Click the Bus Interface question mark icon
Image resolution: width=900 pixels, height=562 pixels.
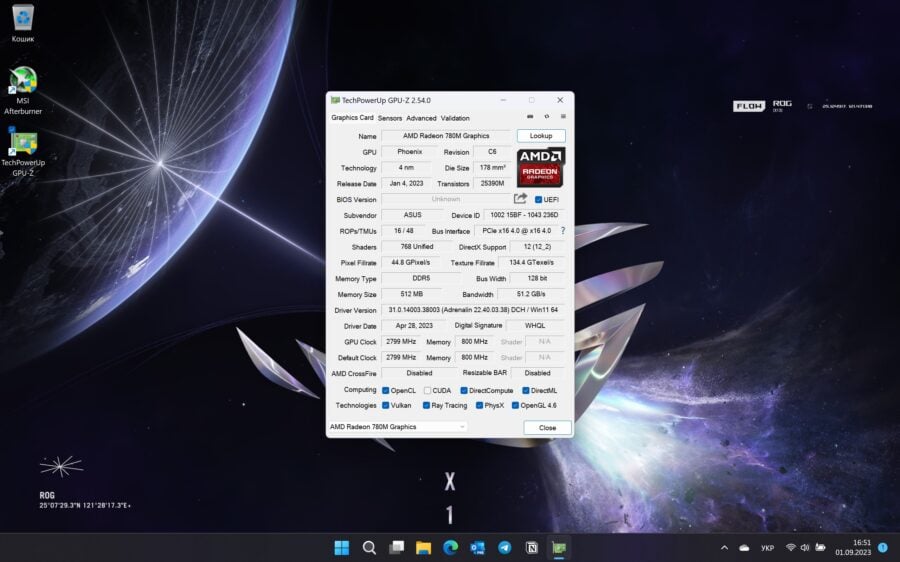point(562,231)
